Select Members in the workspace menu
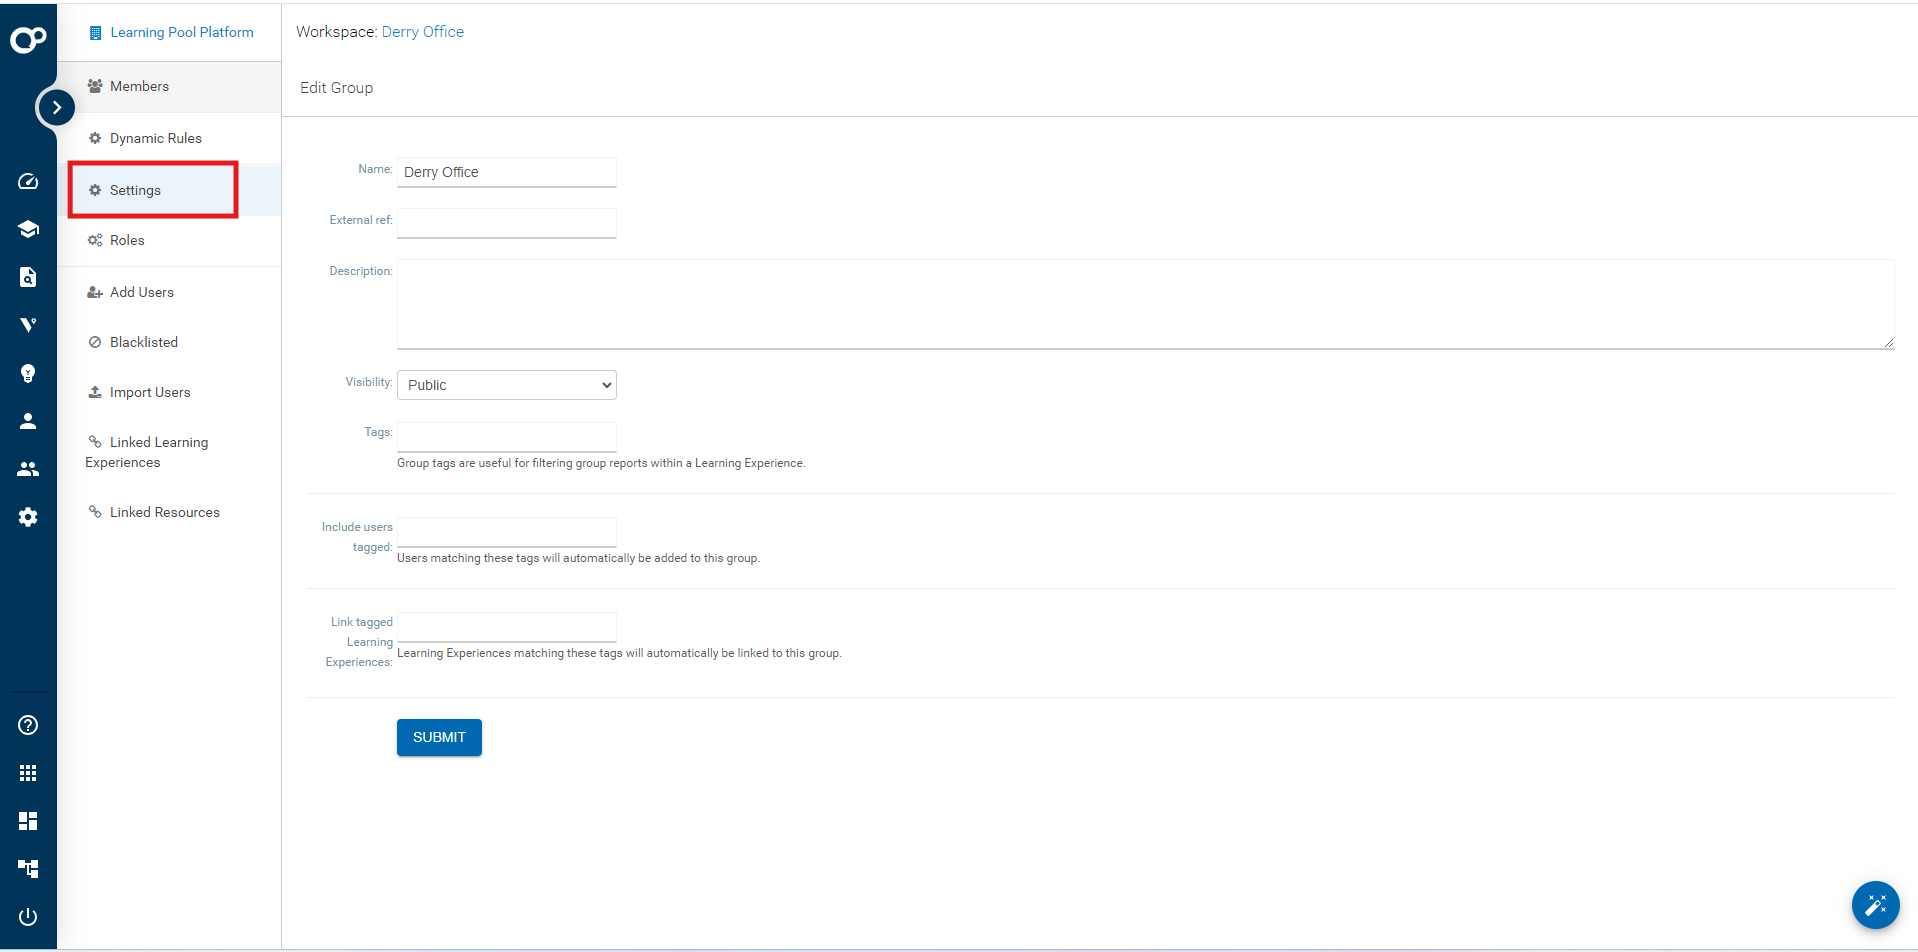Screen dimensions: 1918x952 pos(139,86)
